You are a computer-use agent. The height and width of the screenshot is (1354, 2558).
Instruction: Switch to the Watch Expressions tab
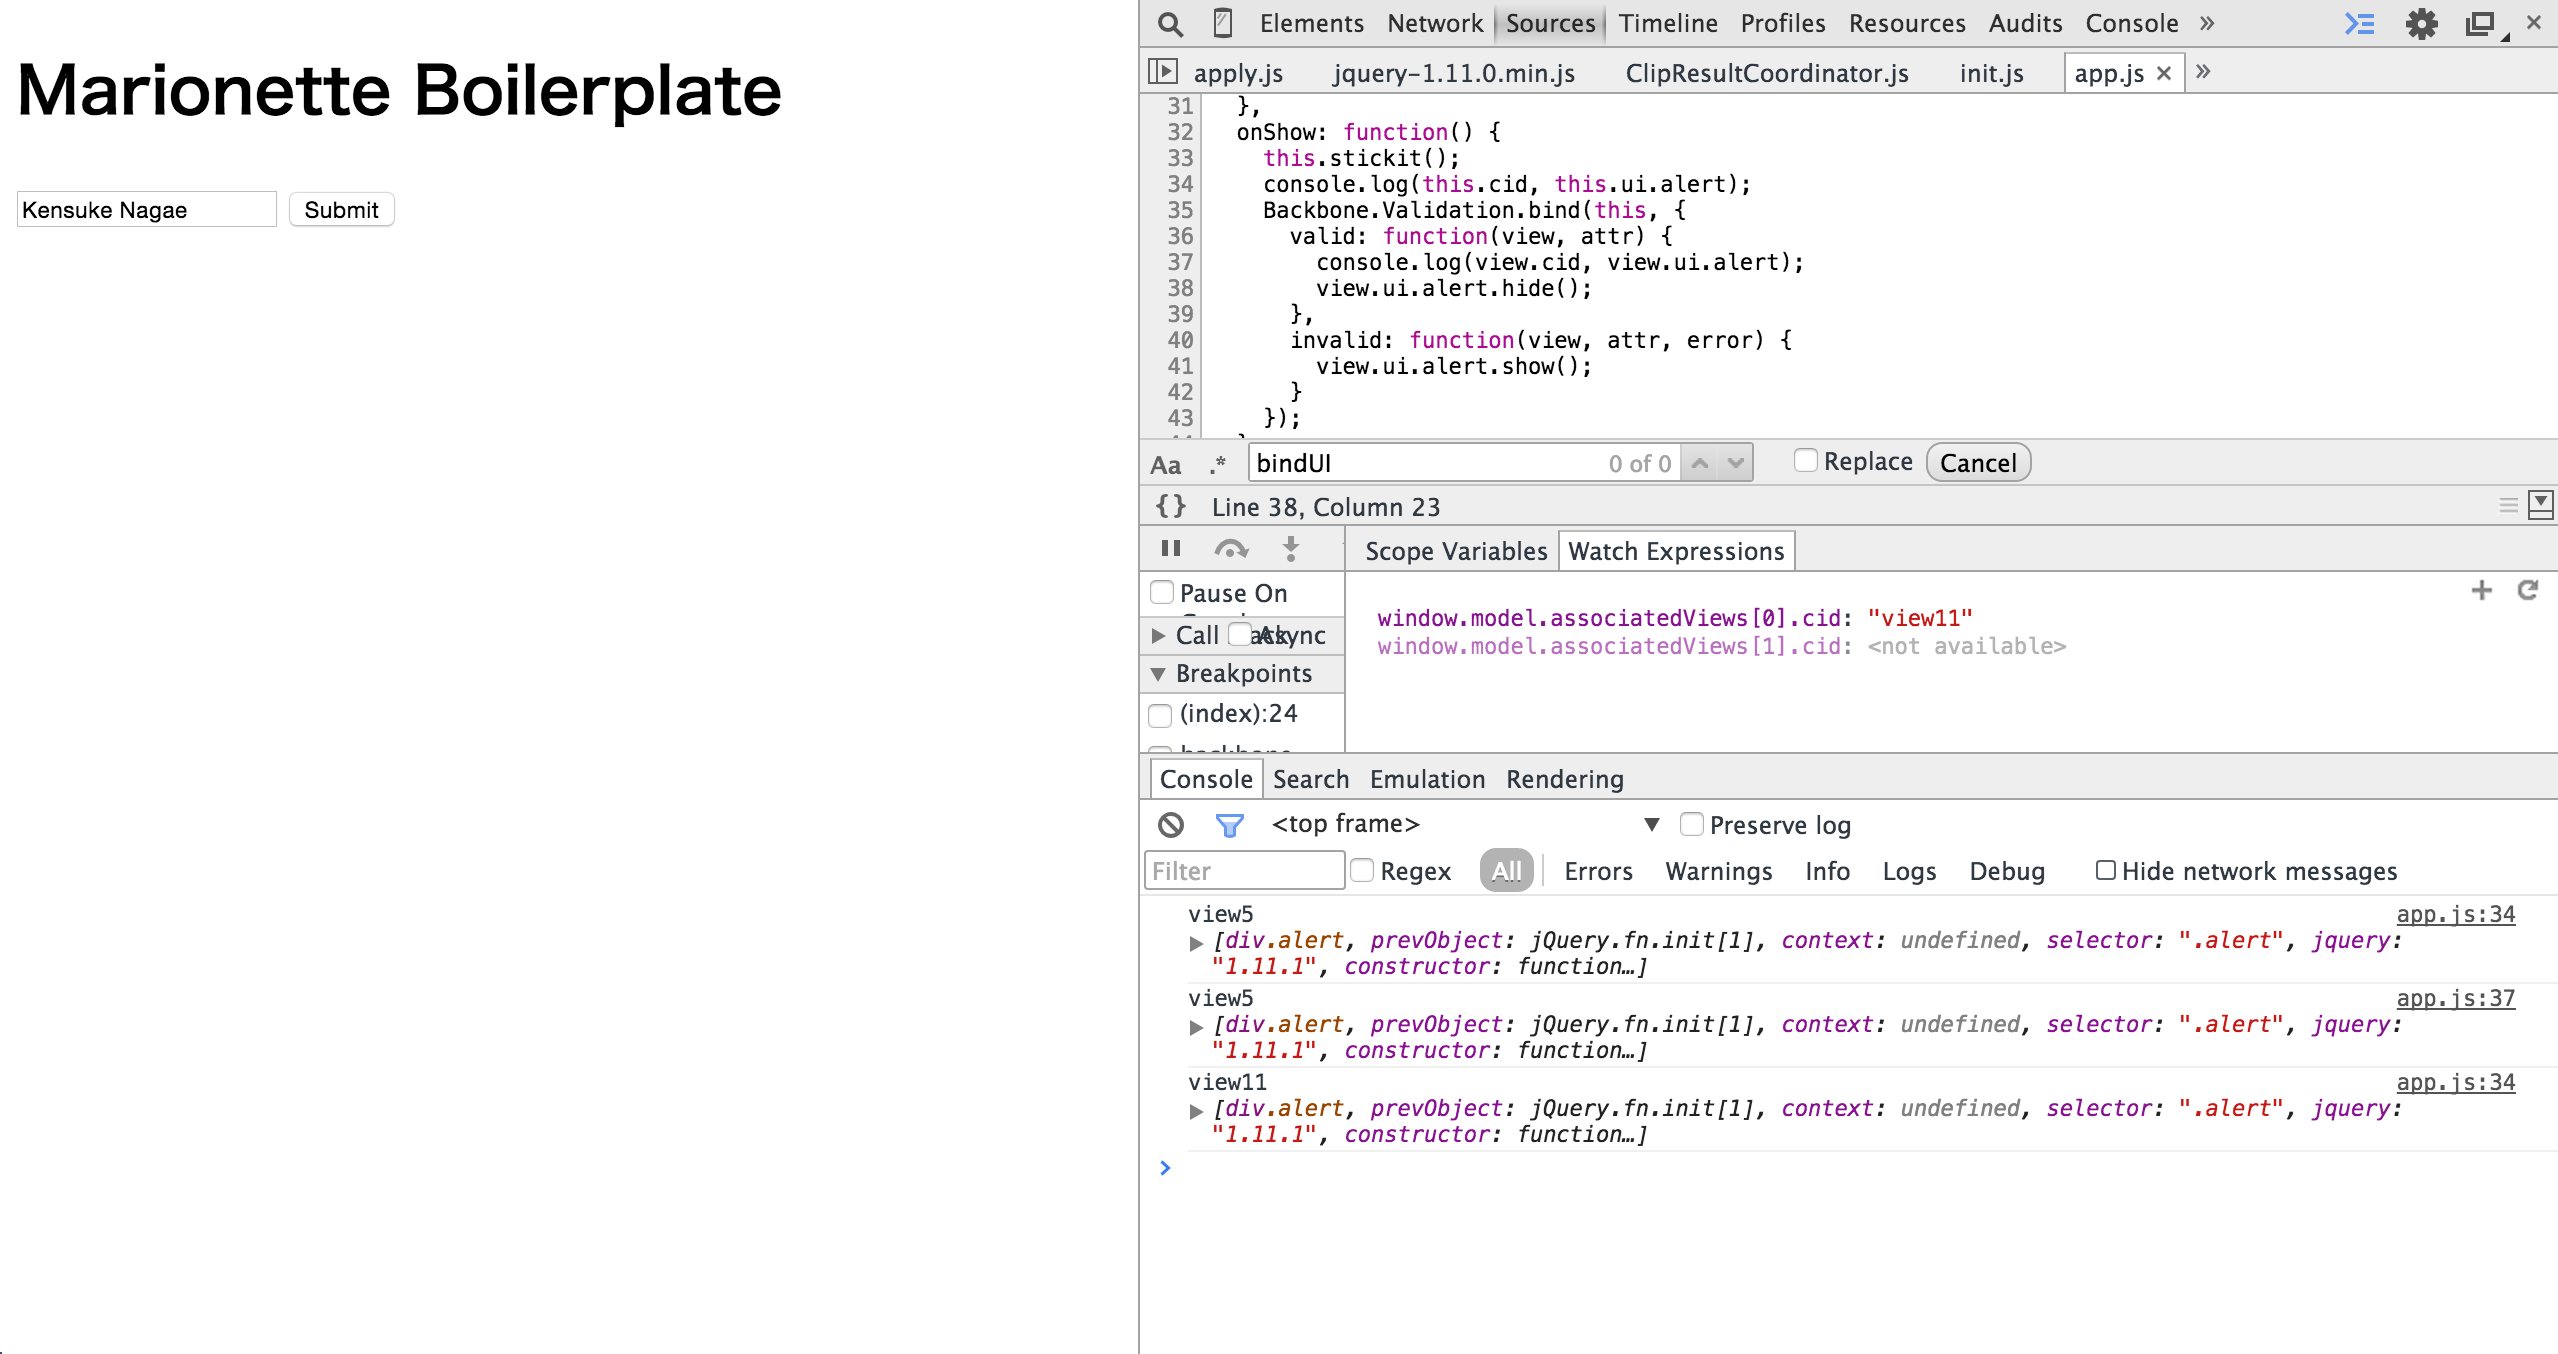tap(1675, 552)
